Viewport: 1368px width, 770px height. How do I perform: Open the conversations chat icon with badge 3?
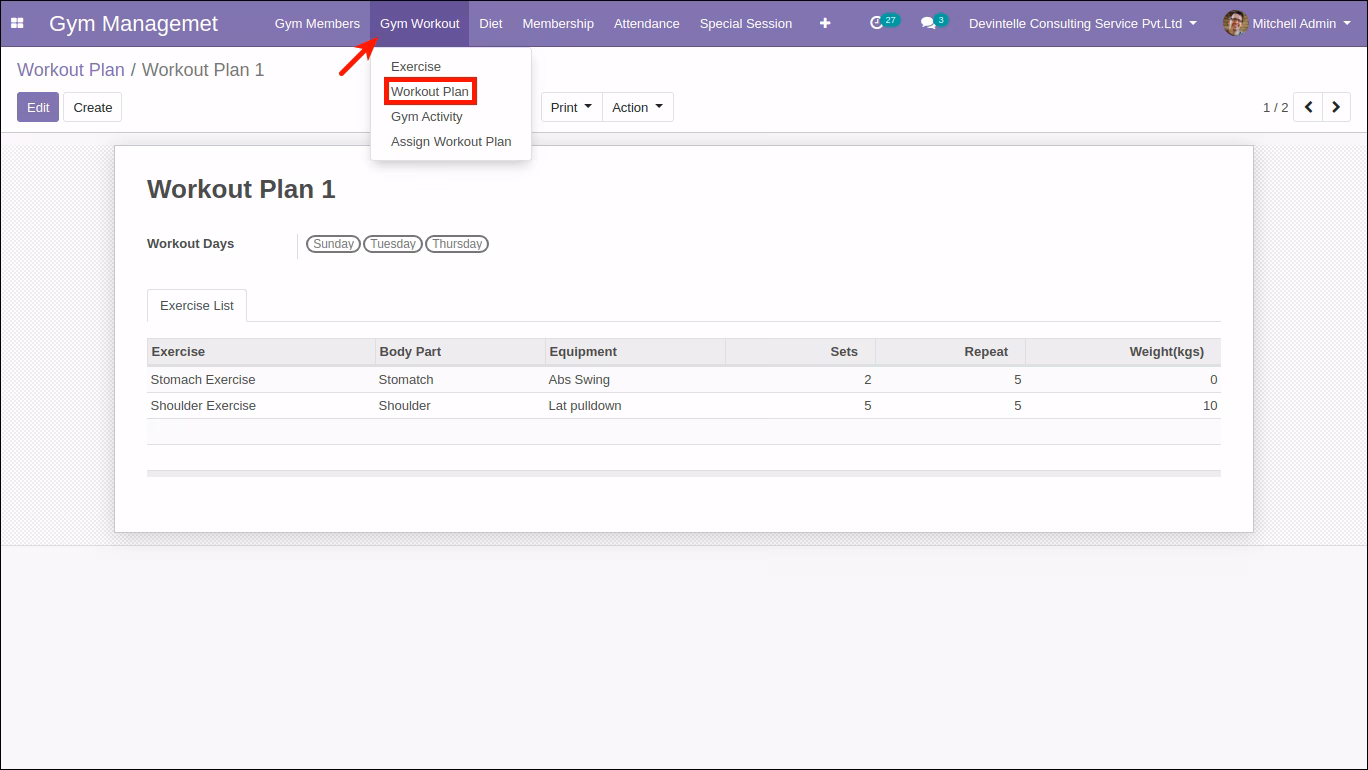[x=928, y=23]
